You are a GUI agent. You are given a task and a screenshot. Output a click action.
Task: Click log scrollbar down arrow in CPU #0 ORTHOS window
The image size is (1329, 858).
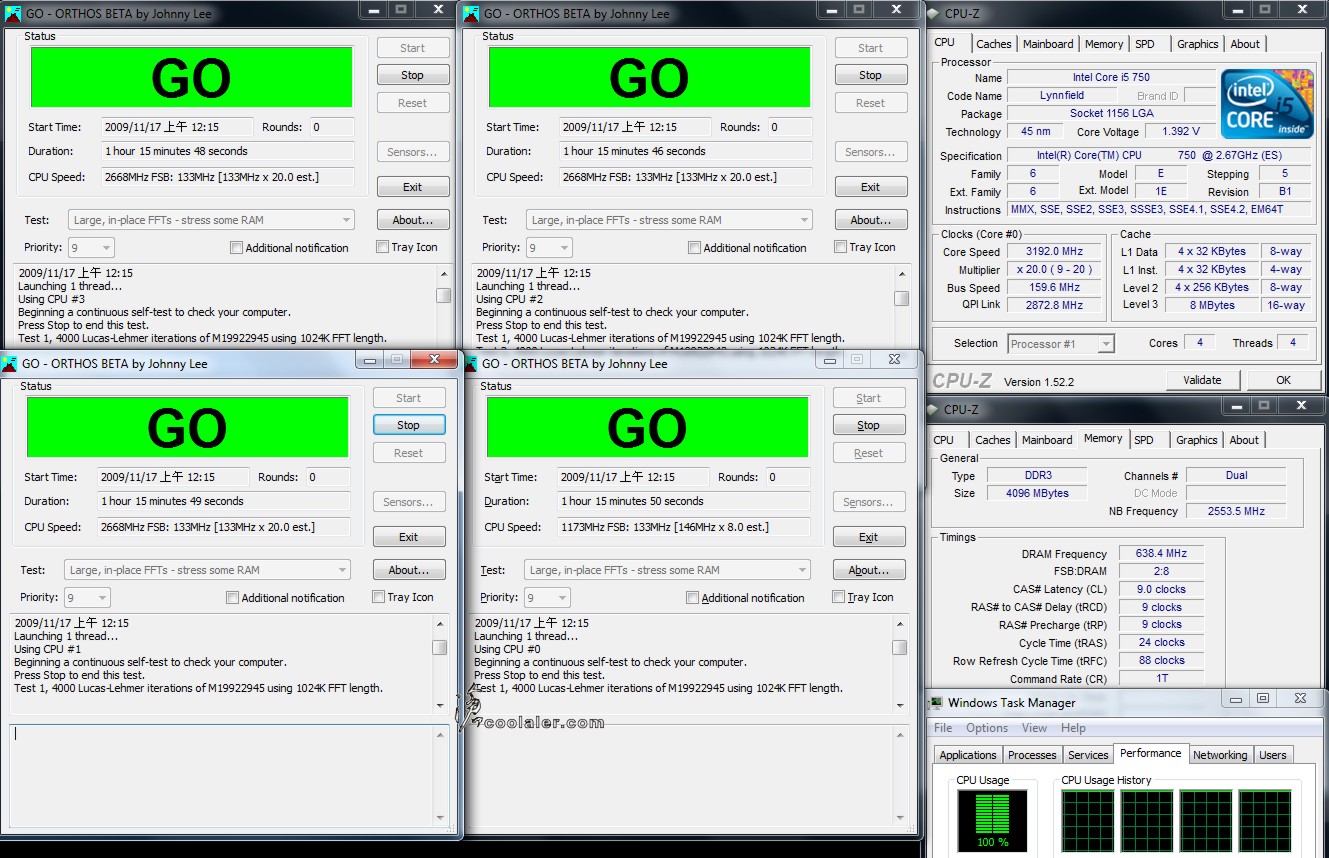(x=899, y=706)
